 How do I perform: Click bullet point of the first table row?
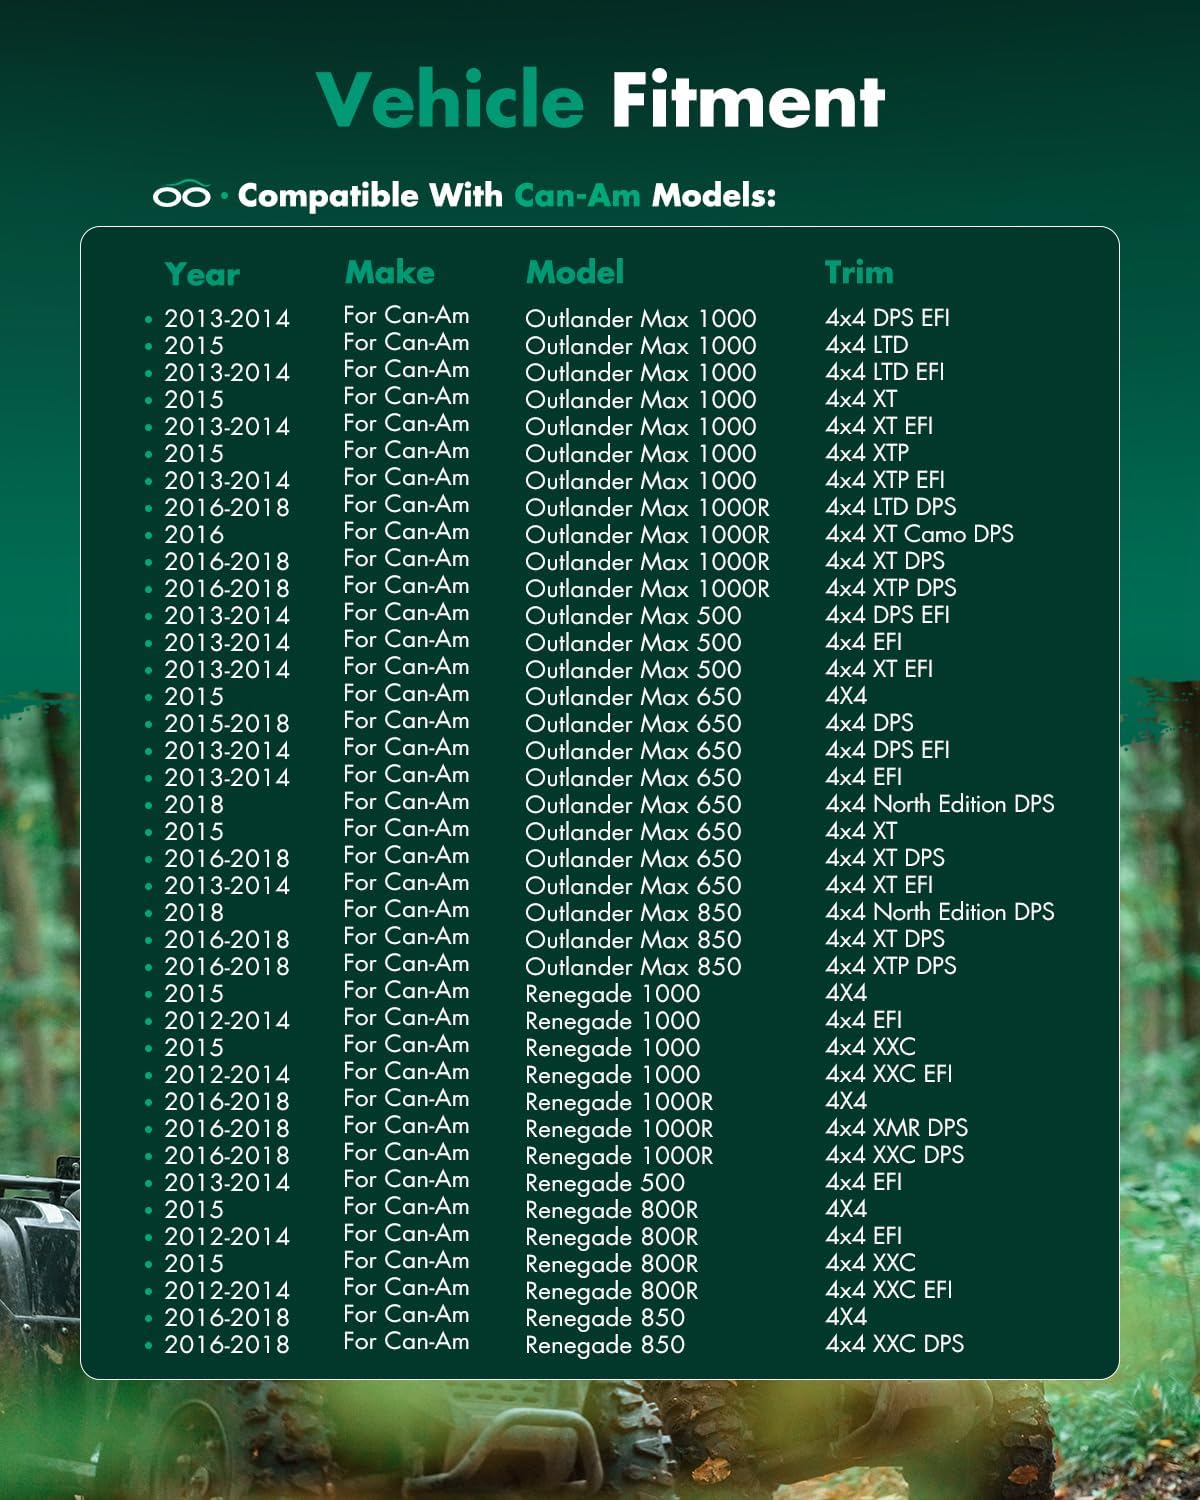click(148, 320)
